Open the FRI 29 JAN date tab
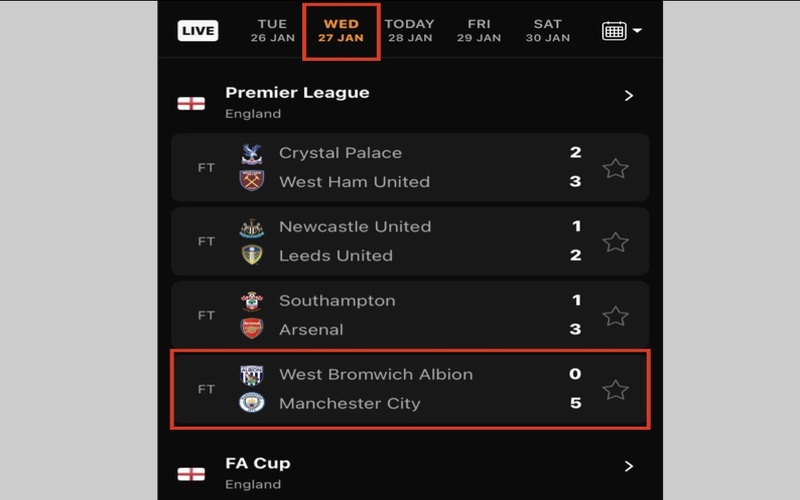 tap(479, 31)
